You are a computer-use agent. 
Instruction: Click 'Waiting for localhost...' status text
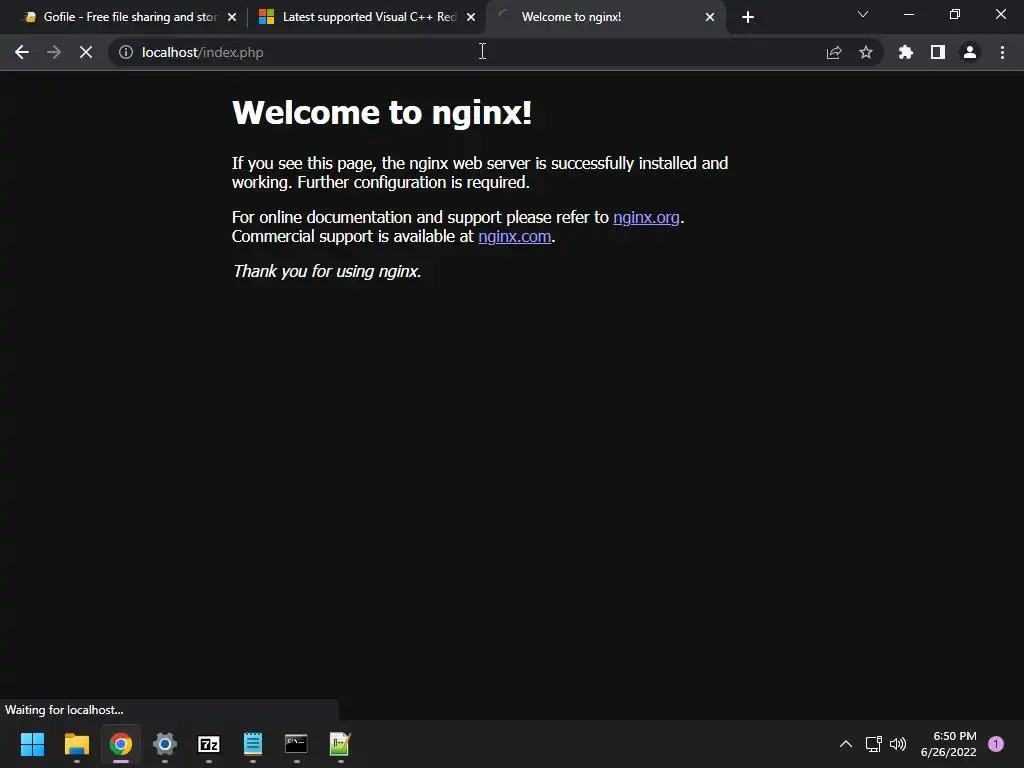click(64, 710)
